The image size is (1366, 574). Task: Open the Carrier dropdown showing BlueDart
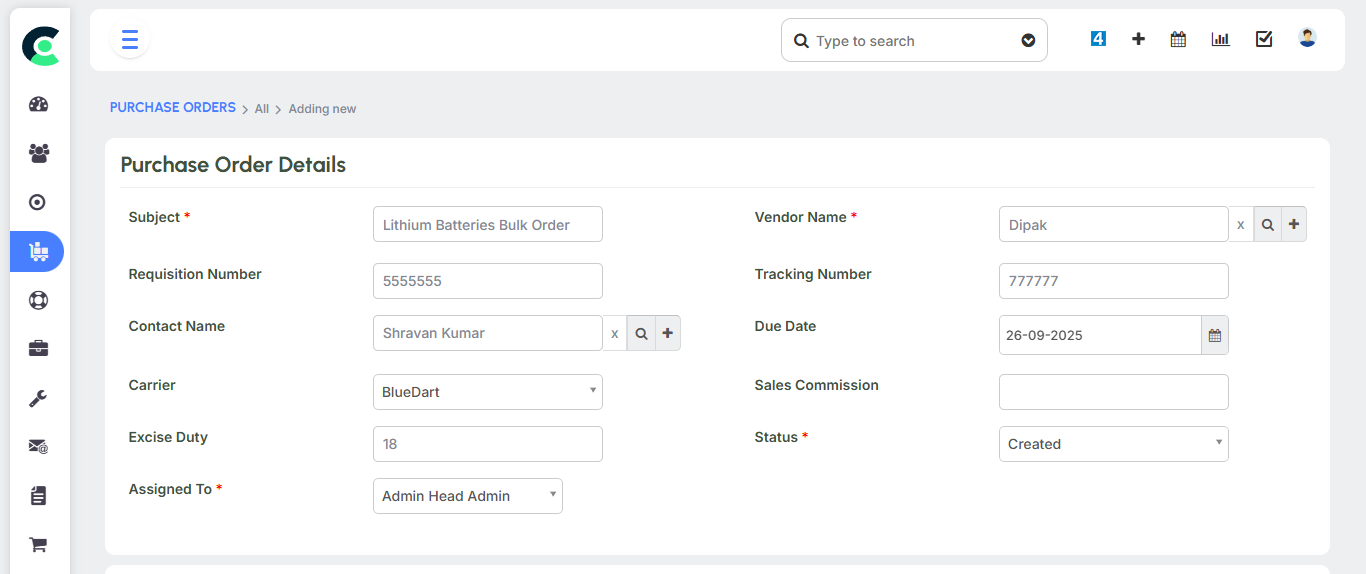(x=488, y=392)
